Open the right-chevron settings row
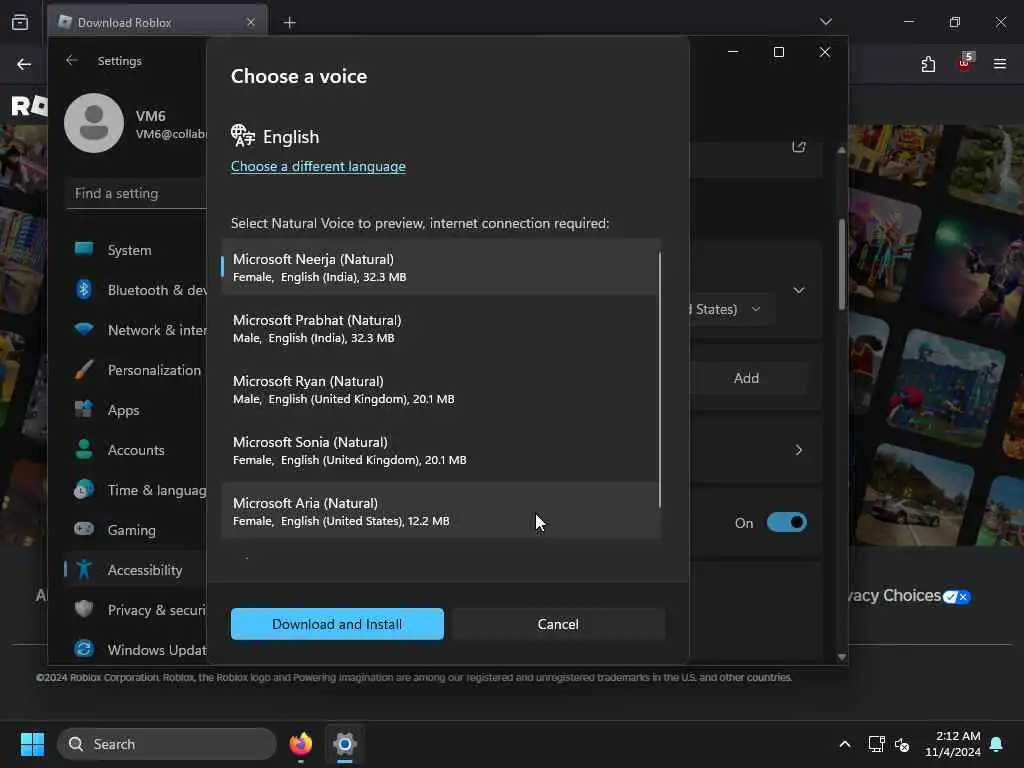The height and width of the screenshot is (768, 1024). [x=799, y=450]
